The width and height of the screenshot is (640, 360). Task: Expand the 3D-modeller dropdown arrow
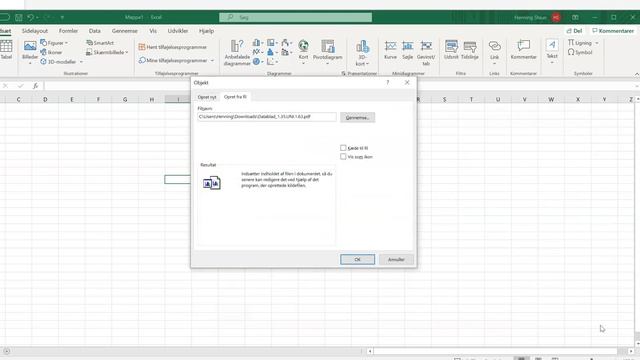81,62
